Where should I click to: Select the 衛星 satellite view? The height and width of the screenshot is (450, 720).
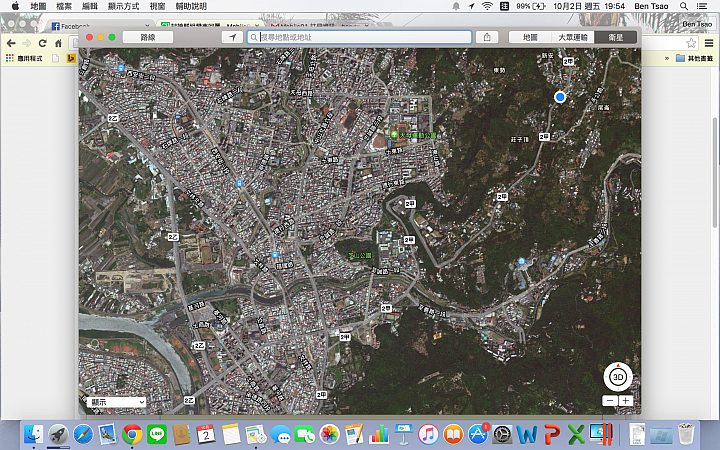[x=616, y=37]
